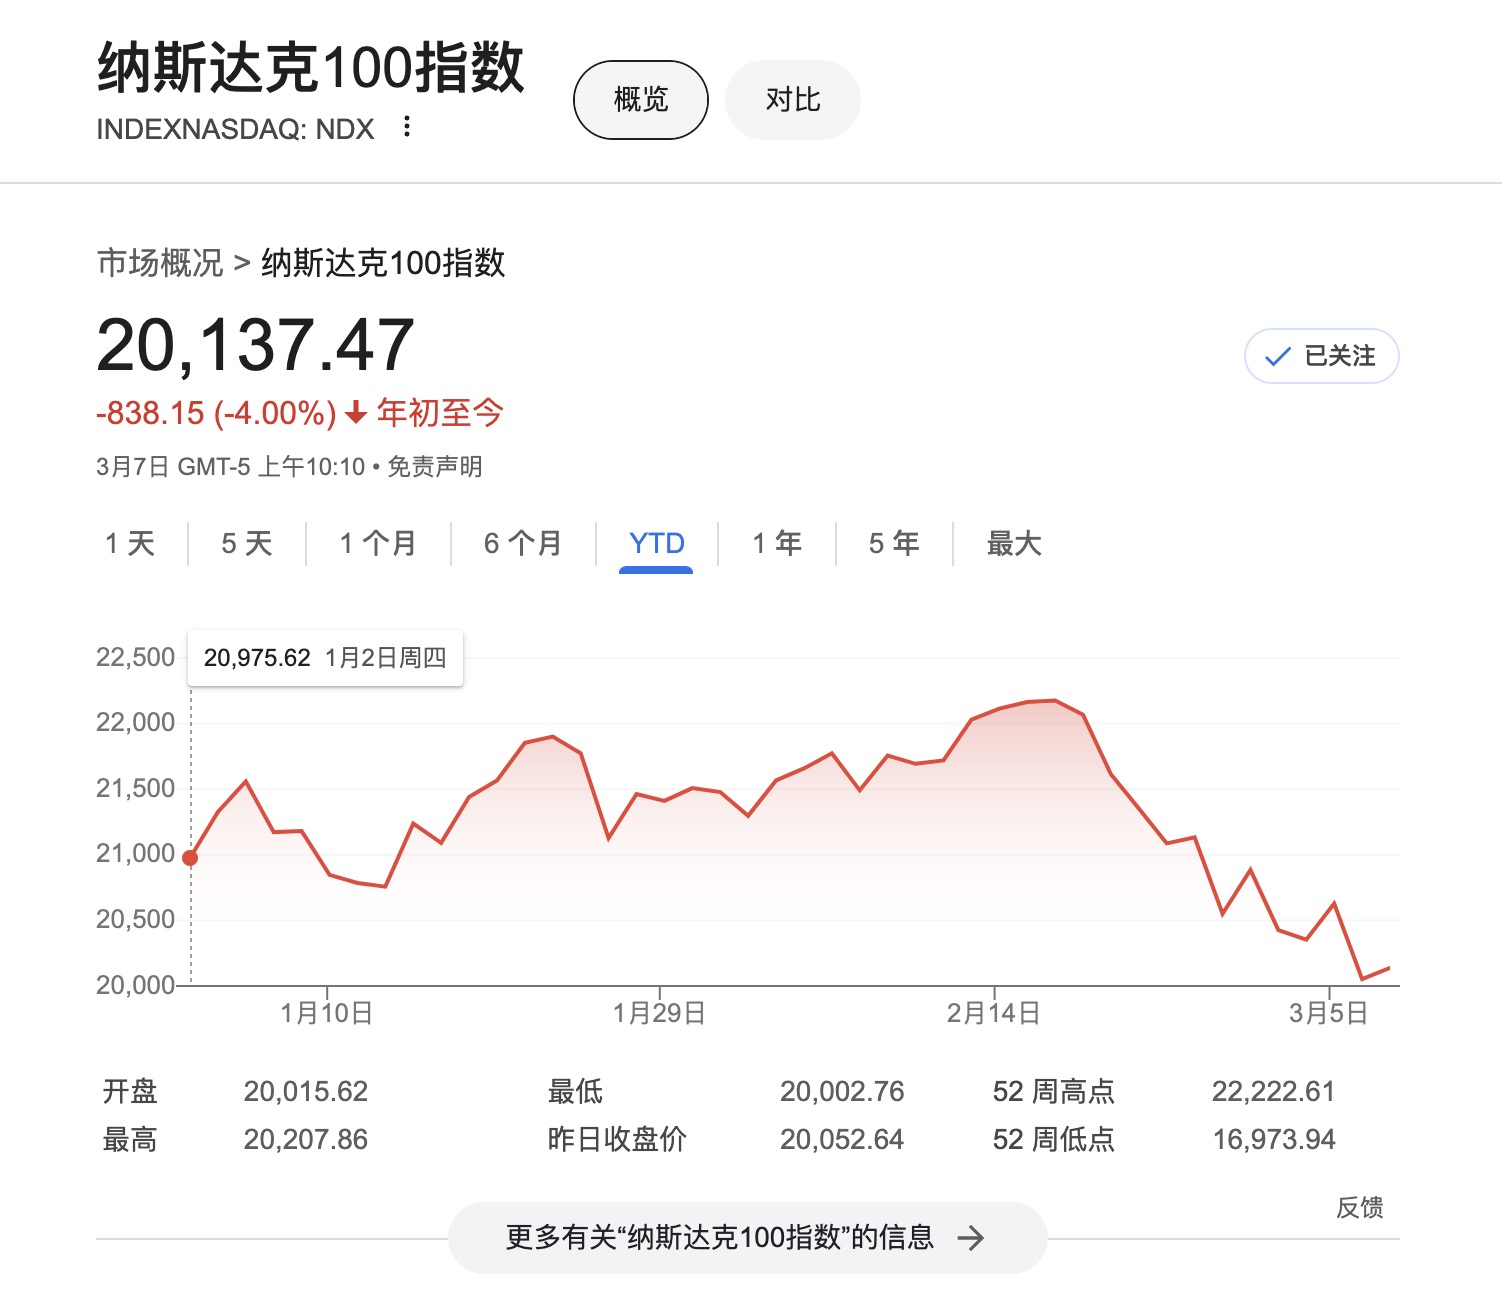Click the timestamp 3月7日 GMT-5 上午10:10

coord(231,467)
